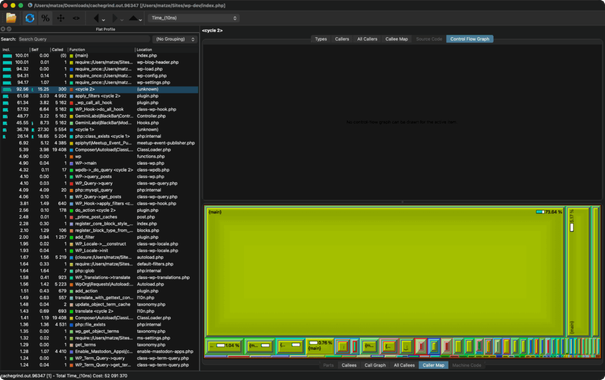Toggle relative percentage display with the % button

pyautogui.click(x=45, y=18)
